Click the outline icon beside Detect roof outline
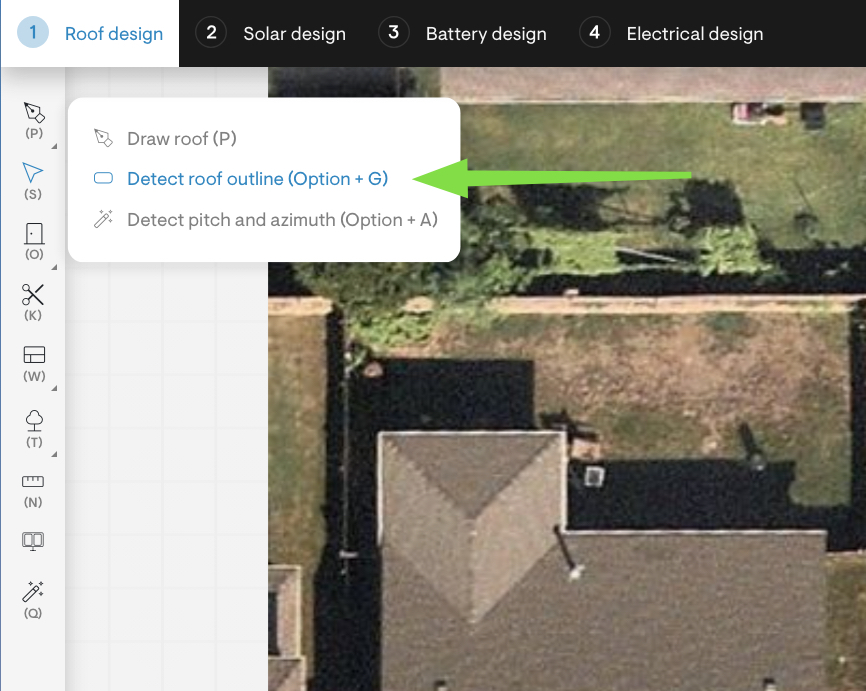This screenshot has height=691, width=866. (x=103, y=179)
